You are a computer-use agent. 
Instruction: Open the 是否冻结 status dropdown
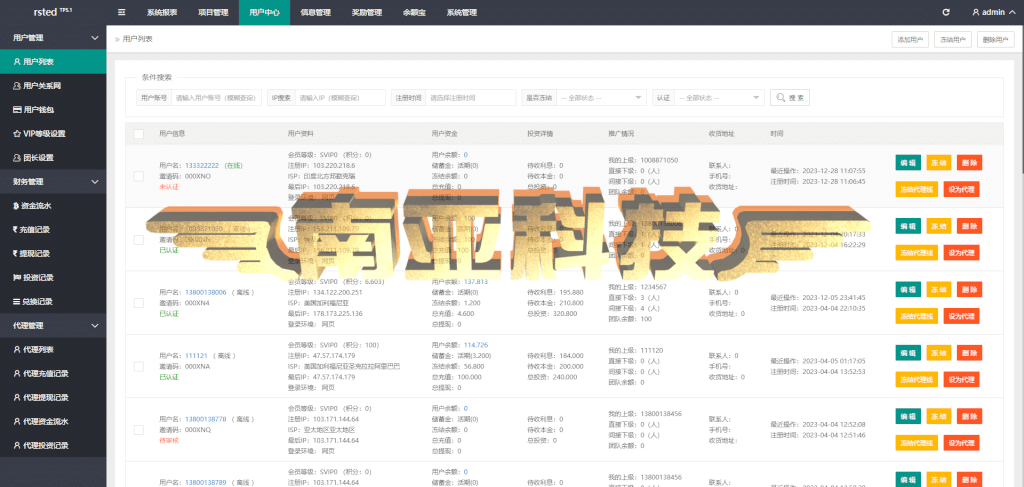[x=601, y=97]
